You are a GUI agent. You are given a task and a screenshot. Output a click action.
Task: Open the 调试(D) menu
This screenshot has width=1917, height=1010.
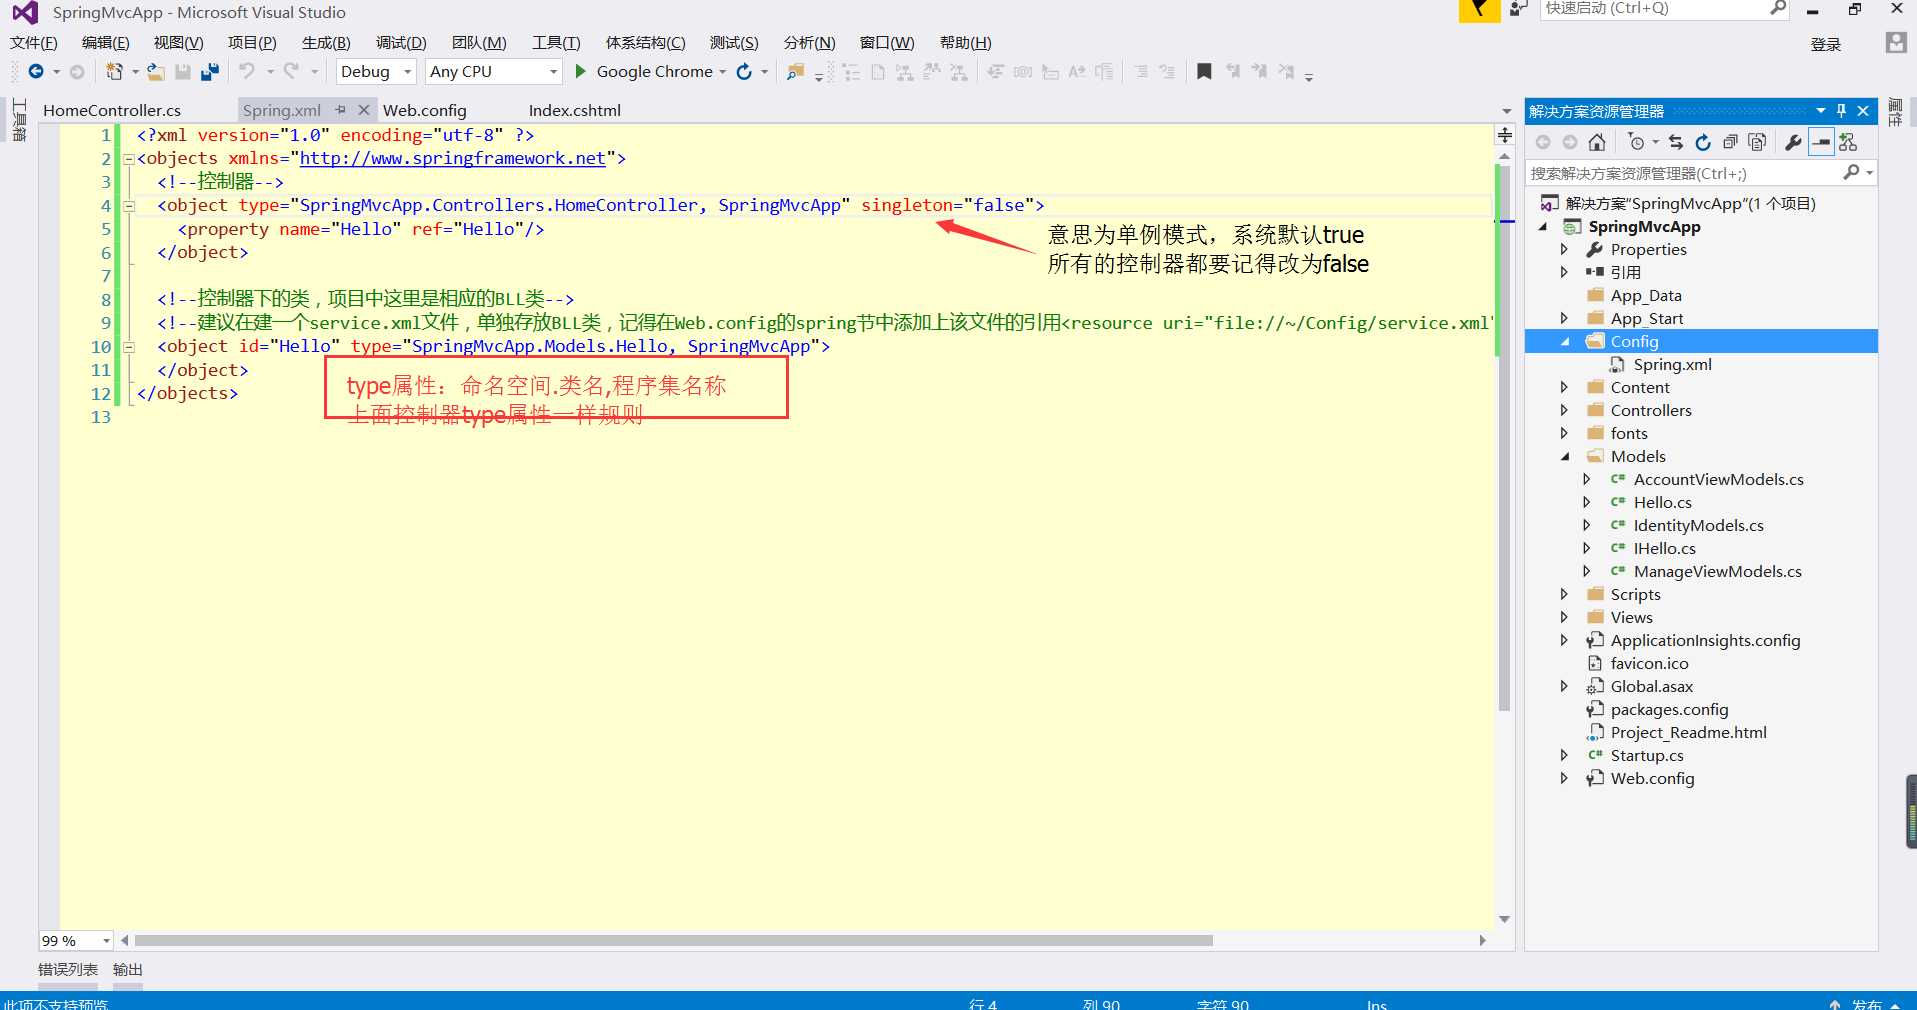[401, 43]
